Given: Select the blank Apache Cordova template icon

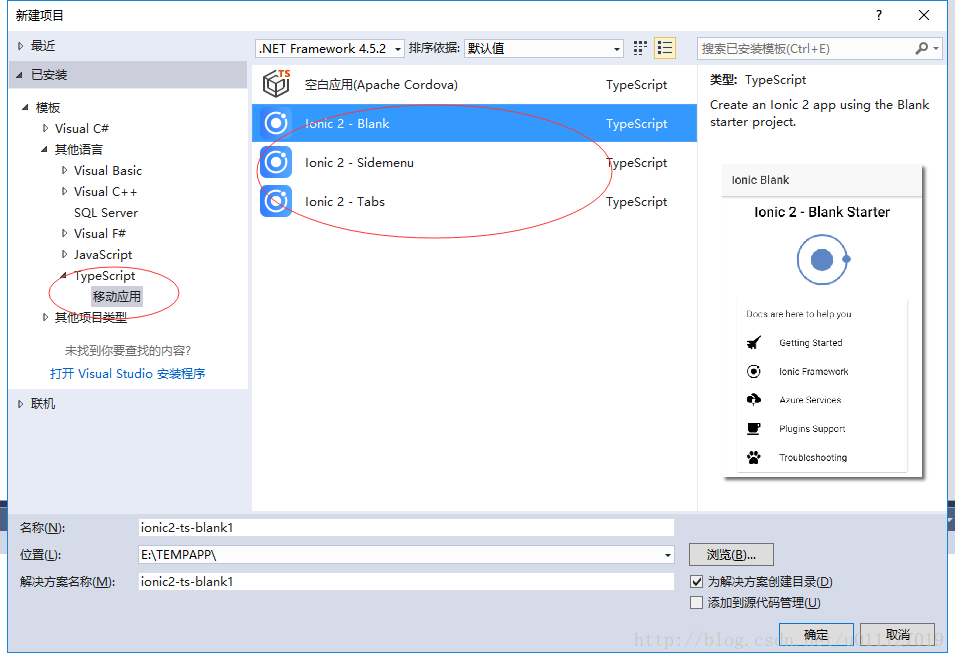Looking at the screenshot, I should pyautogui.click(x=276, y=84).
